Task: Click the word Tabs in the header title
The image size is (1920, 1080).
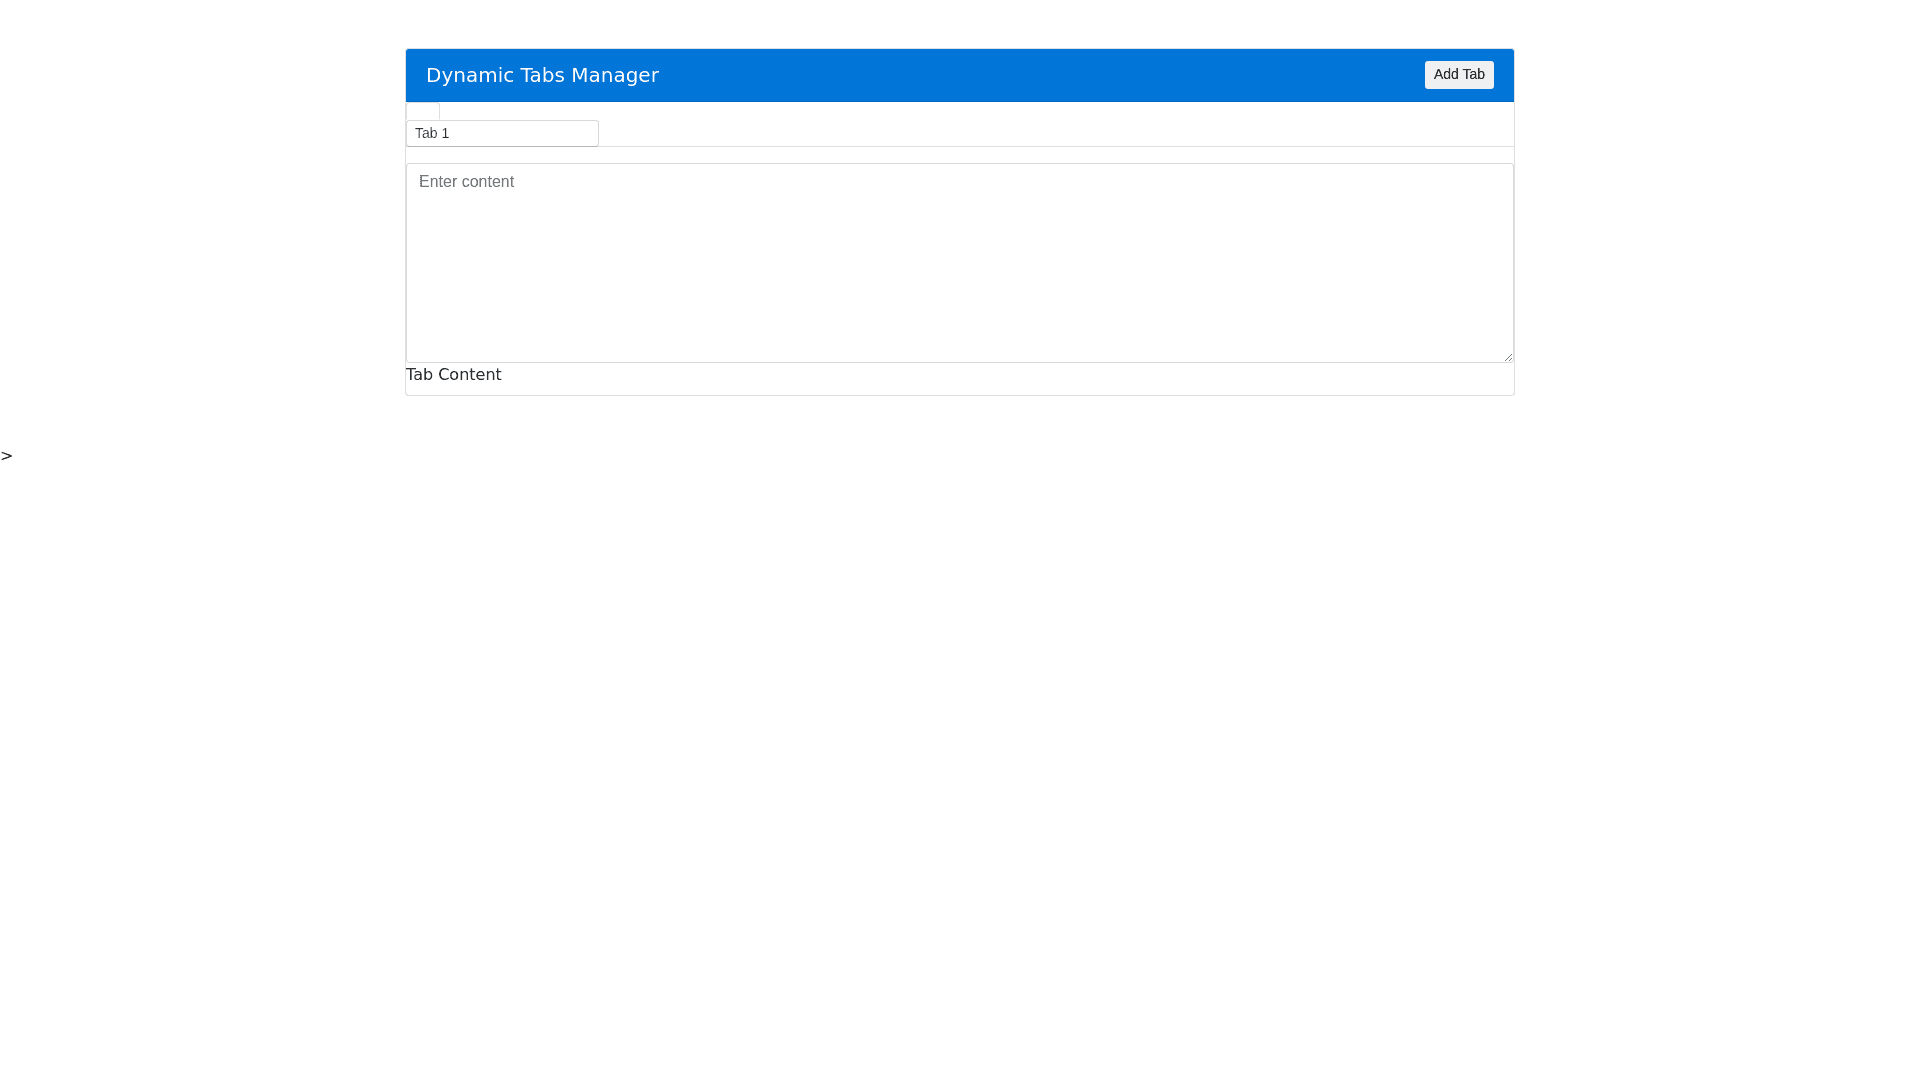Action: tap(542, 76)
